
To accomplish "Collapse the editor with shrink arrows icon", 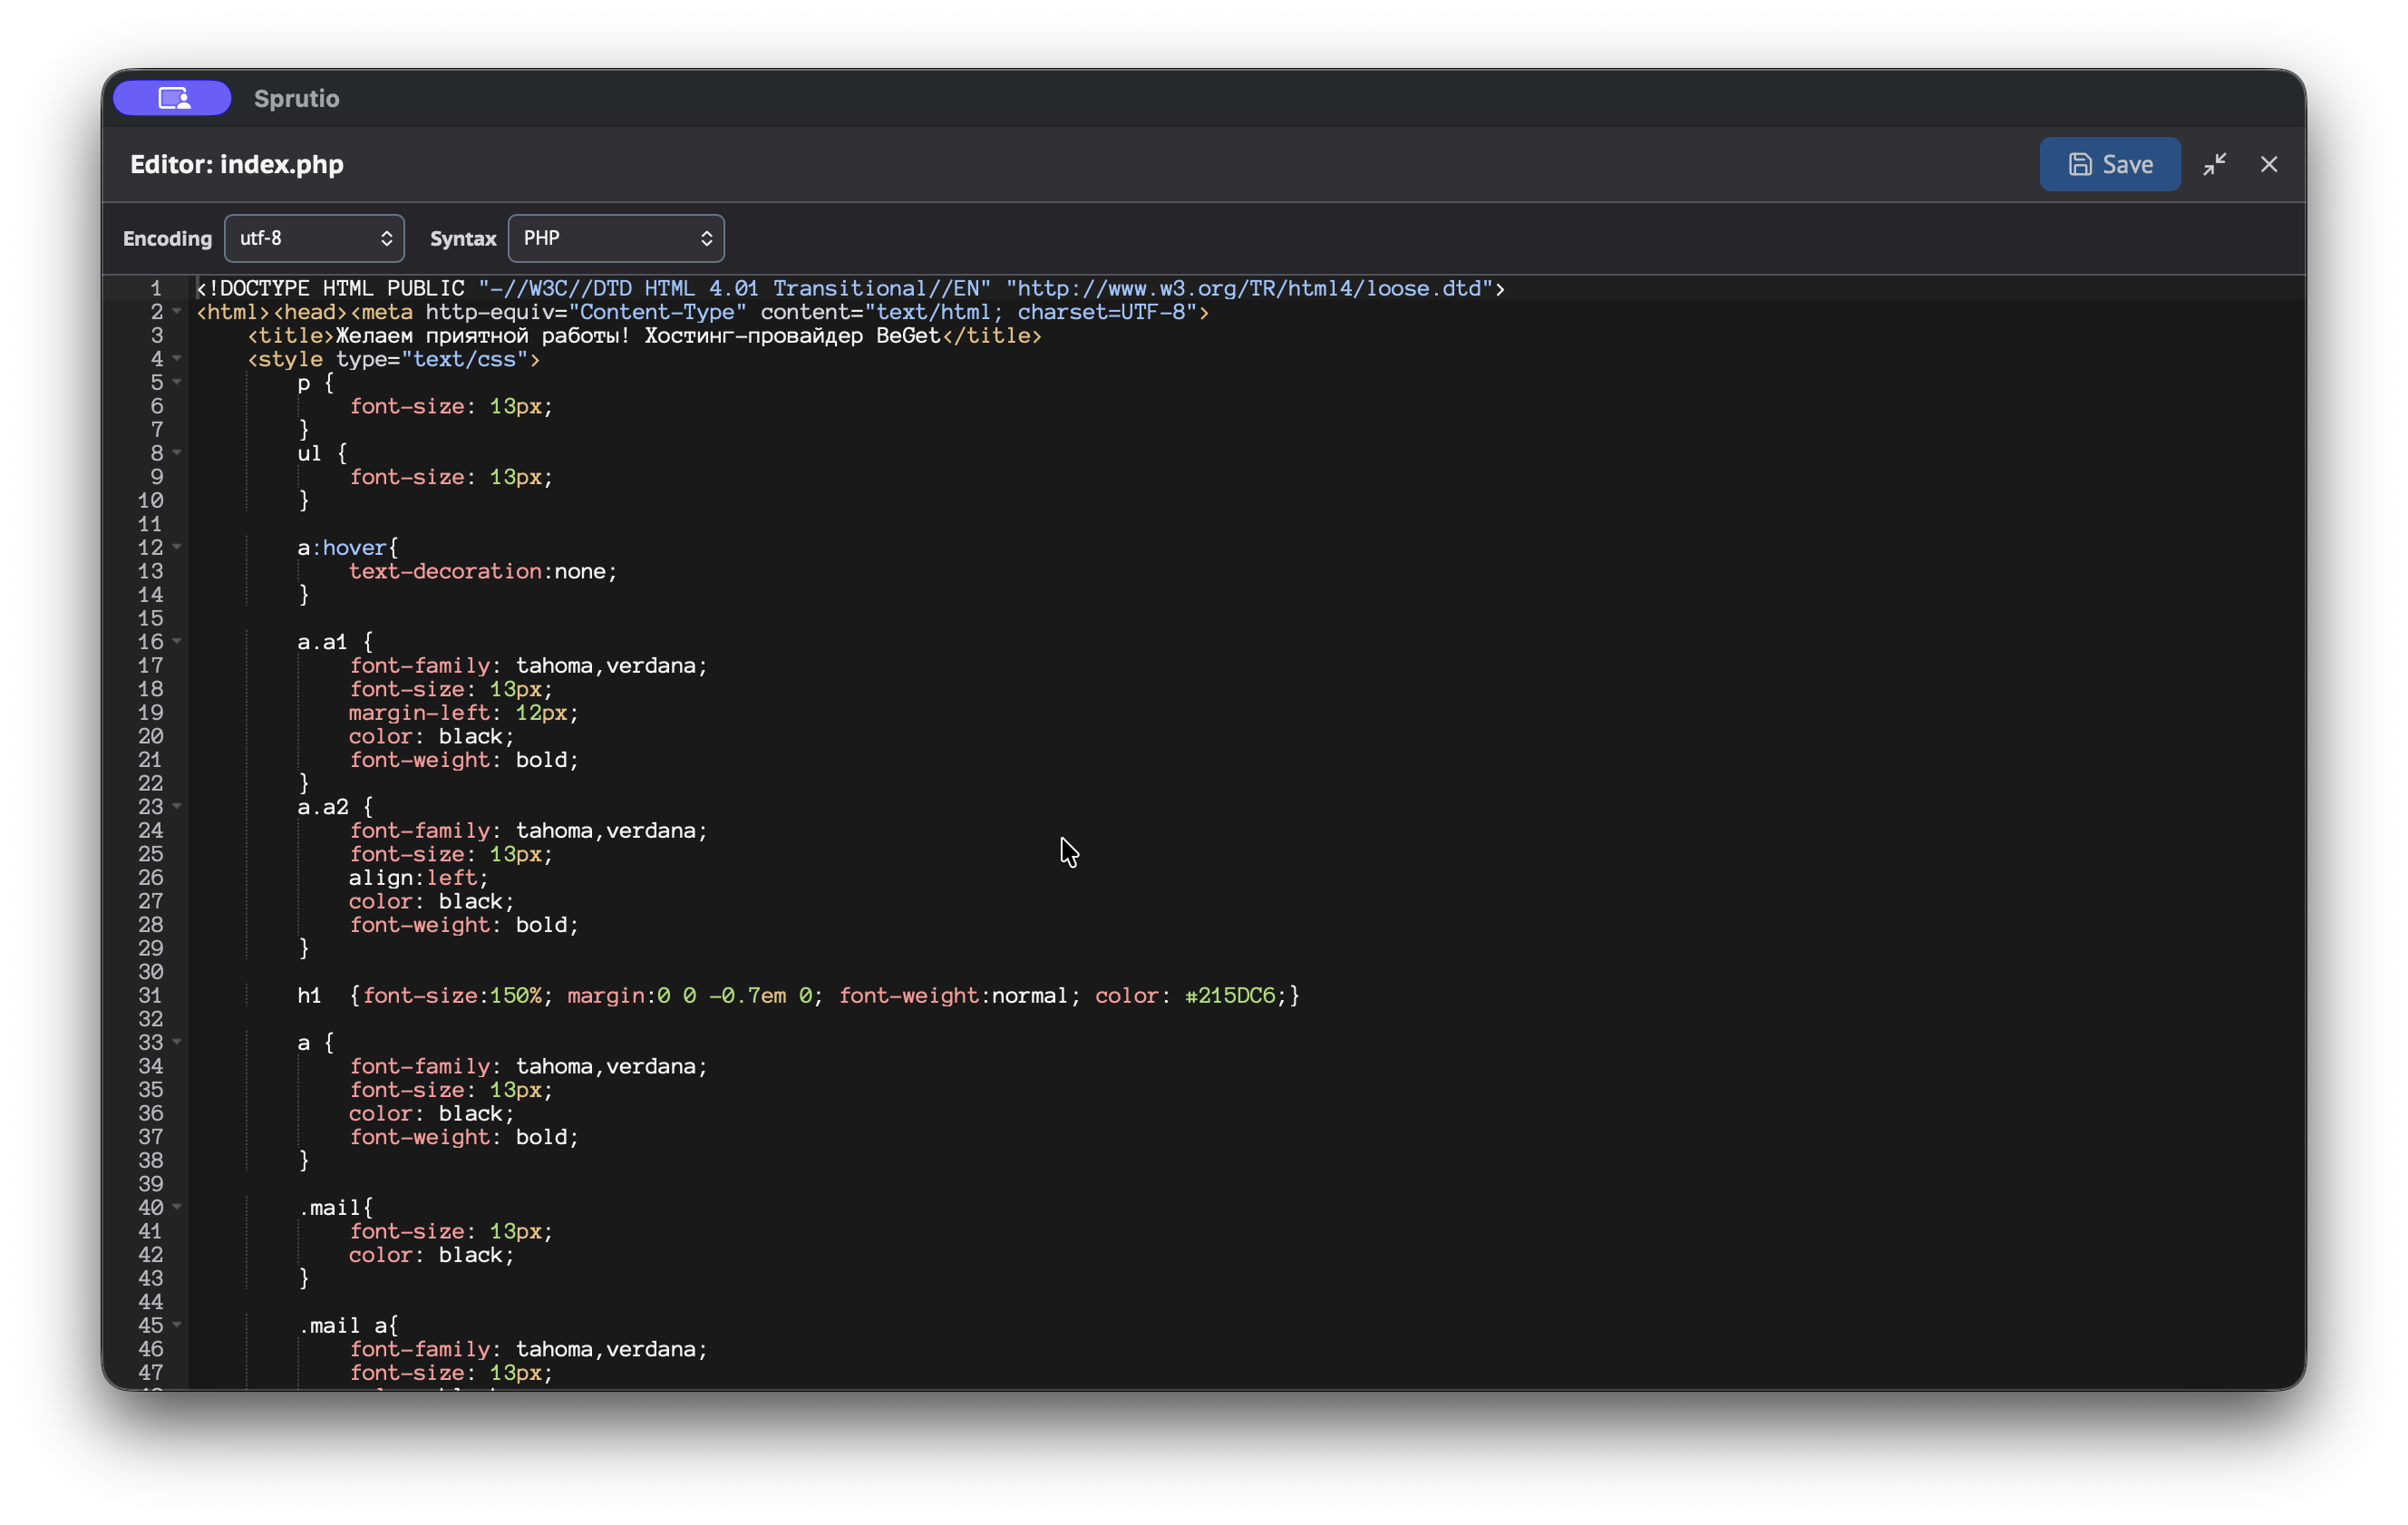I will pyautogui.click(x=2214, y=164).
